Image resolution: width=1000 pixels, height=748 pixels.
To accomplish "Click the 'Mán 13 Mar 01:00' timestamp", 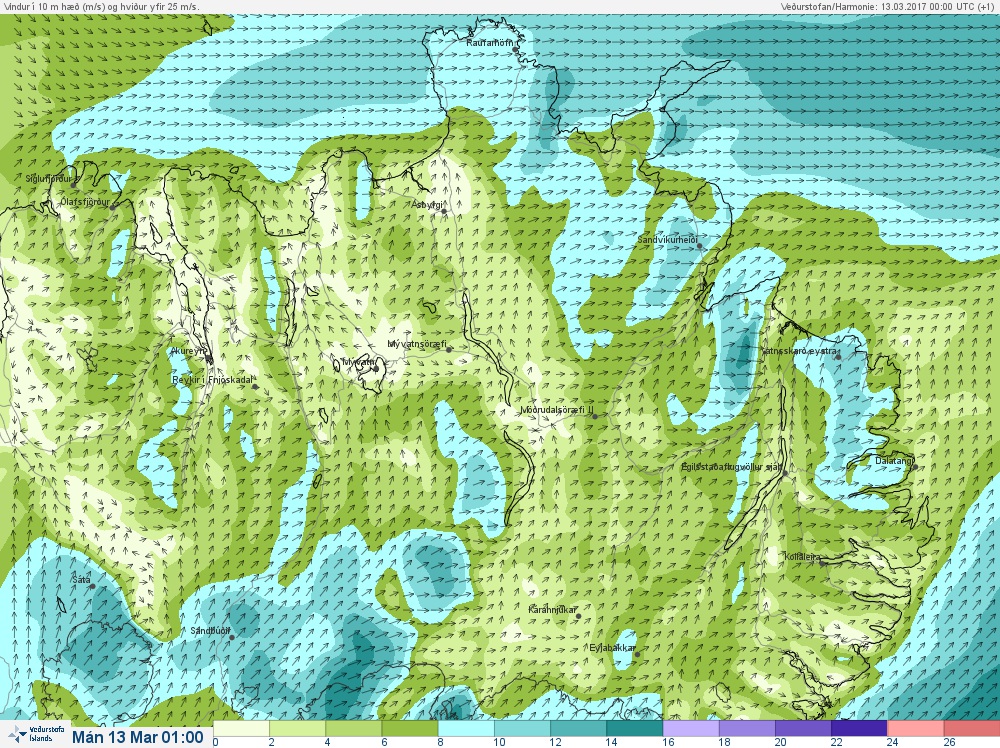I will tap(138, 737).
